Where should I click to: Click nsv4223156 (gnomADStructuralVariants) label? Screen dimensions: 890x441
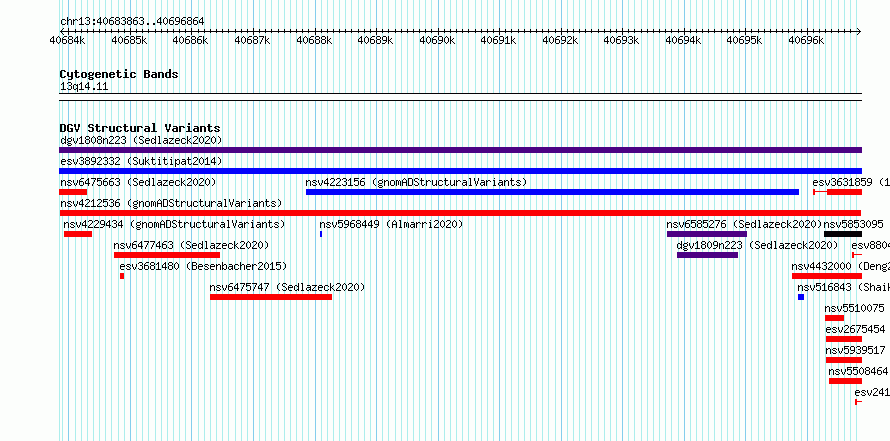click(417, 182)
